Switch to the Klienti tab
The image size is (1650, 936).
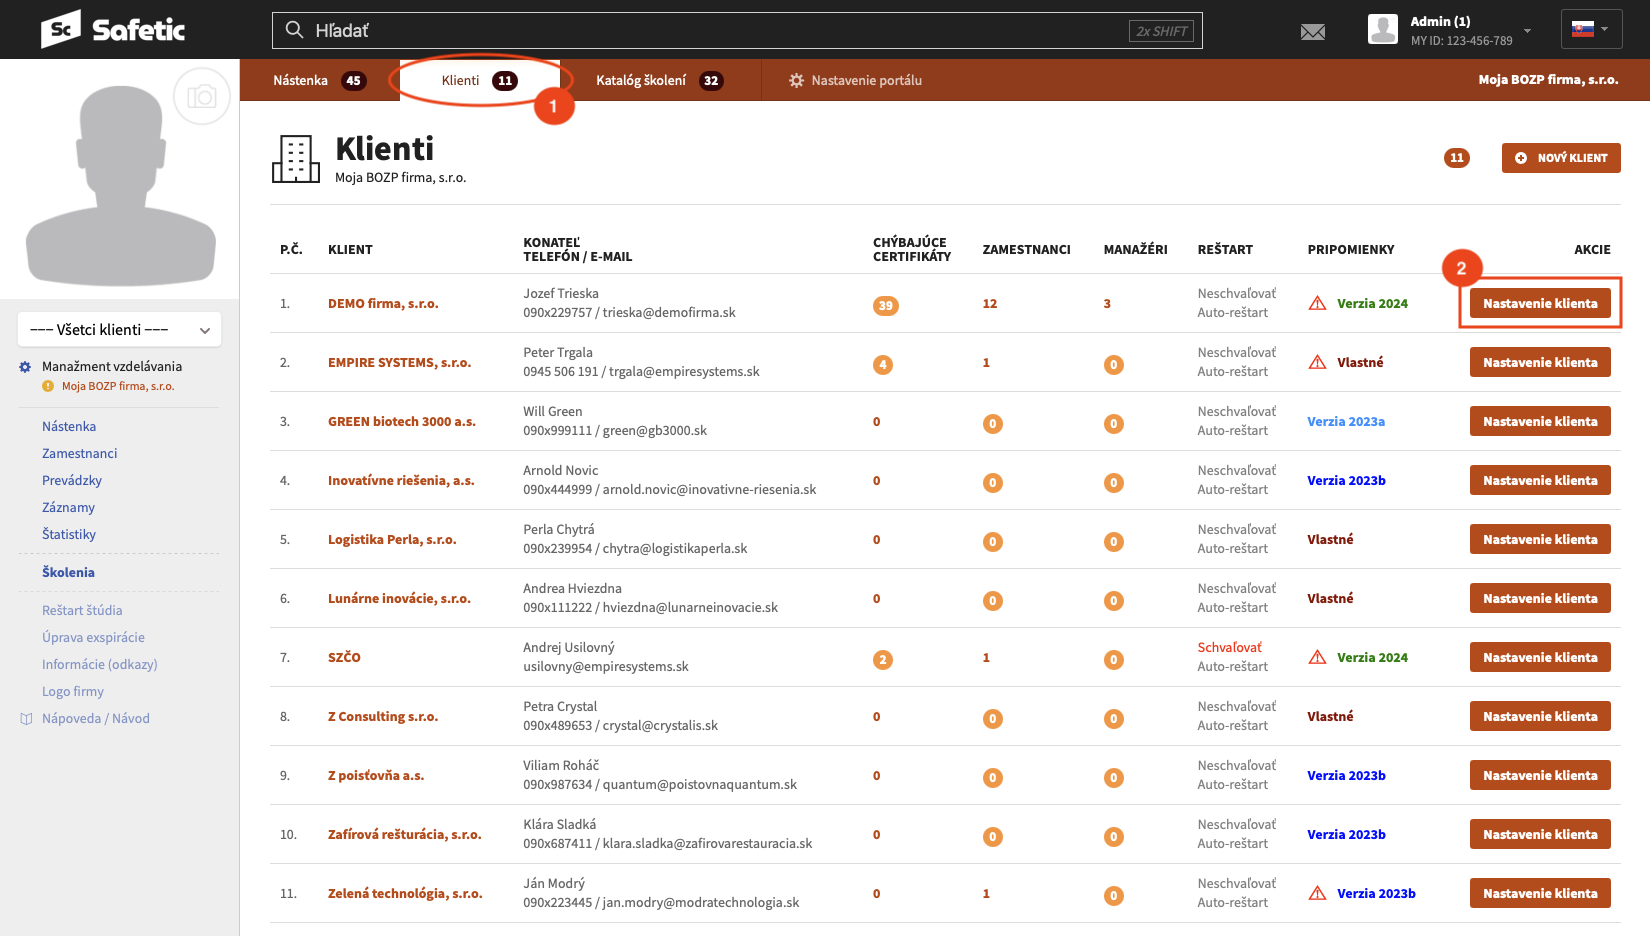click(480, 80)
